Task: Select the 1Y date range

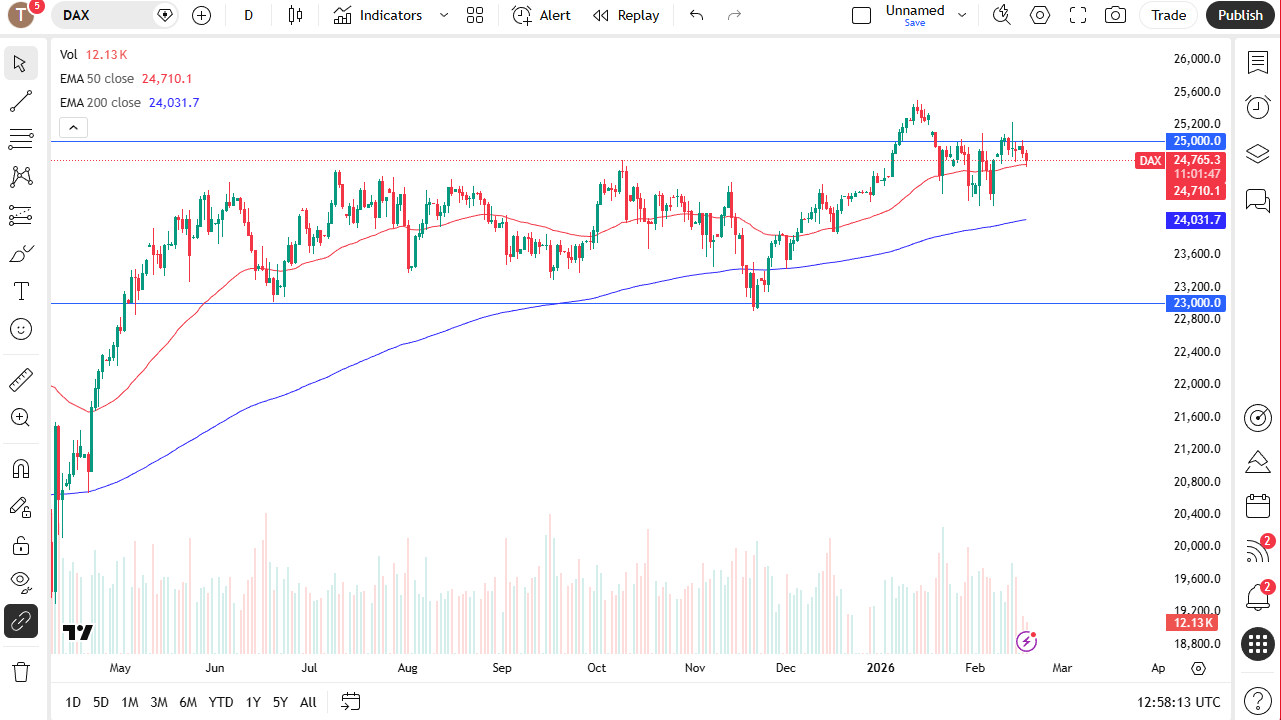Action: tap(253, 702)
